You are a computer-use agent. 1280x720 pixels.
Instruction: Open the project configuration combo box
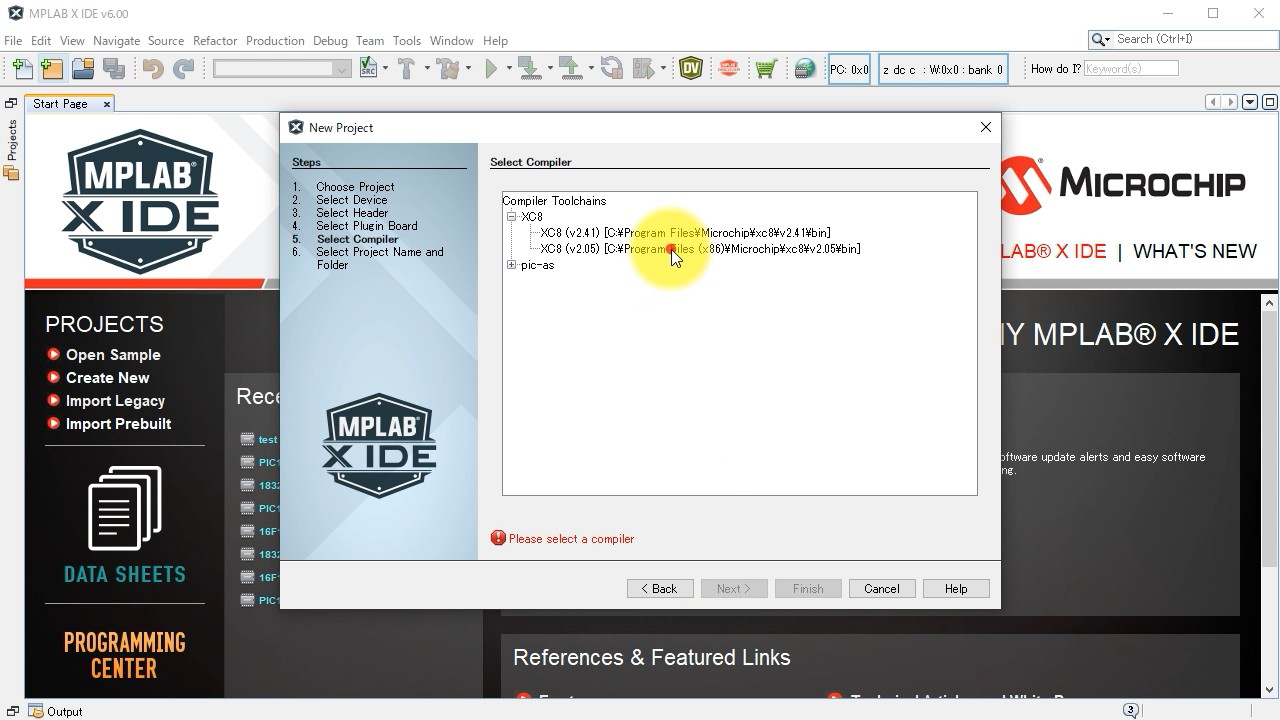282,69
